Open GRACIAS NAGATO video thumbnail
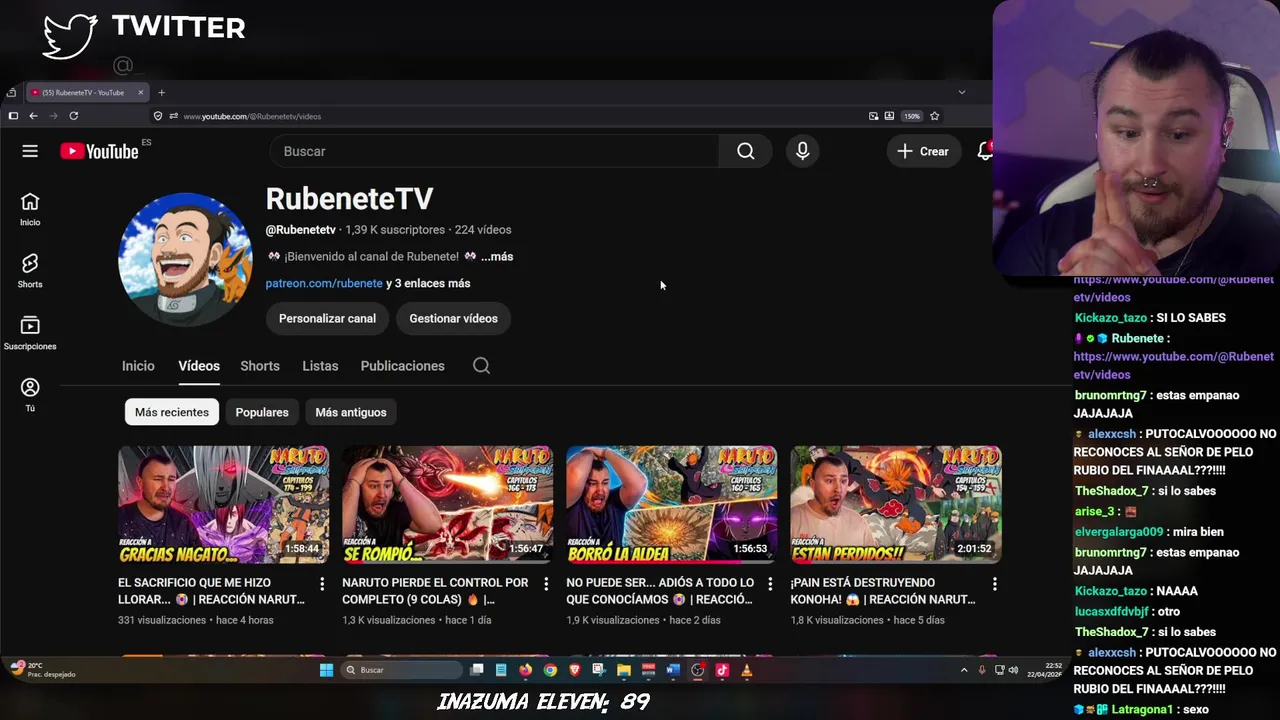 (223, 505)
